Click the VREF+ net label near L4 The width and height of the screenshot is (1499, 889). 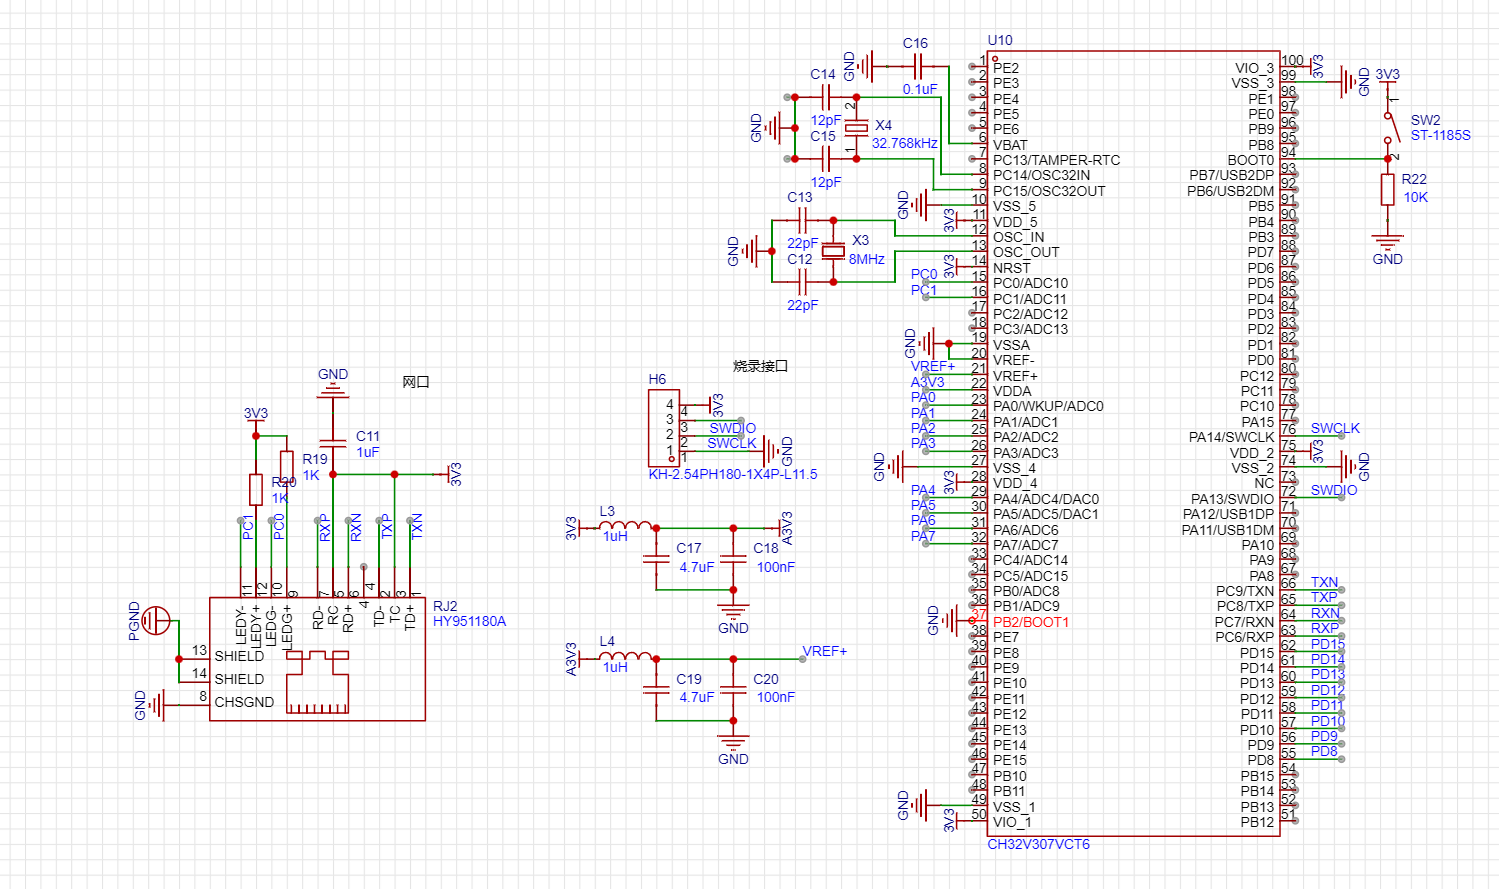pos(825,651)
